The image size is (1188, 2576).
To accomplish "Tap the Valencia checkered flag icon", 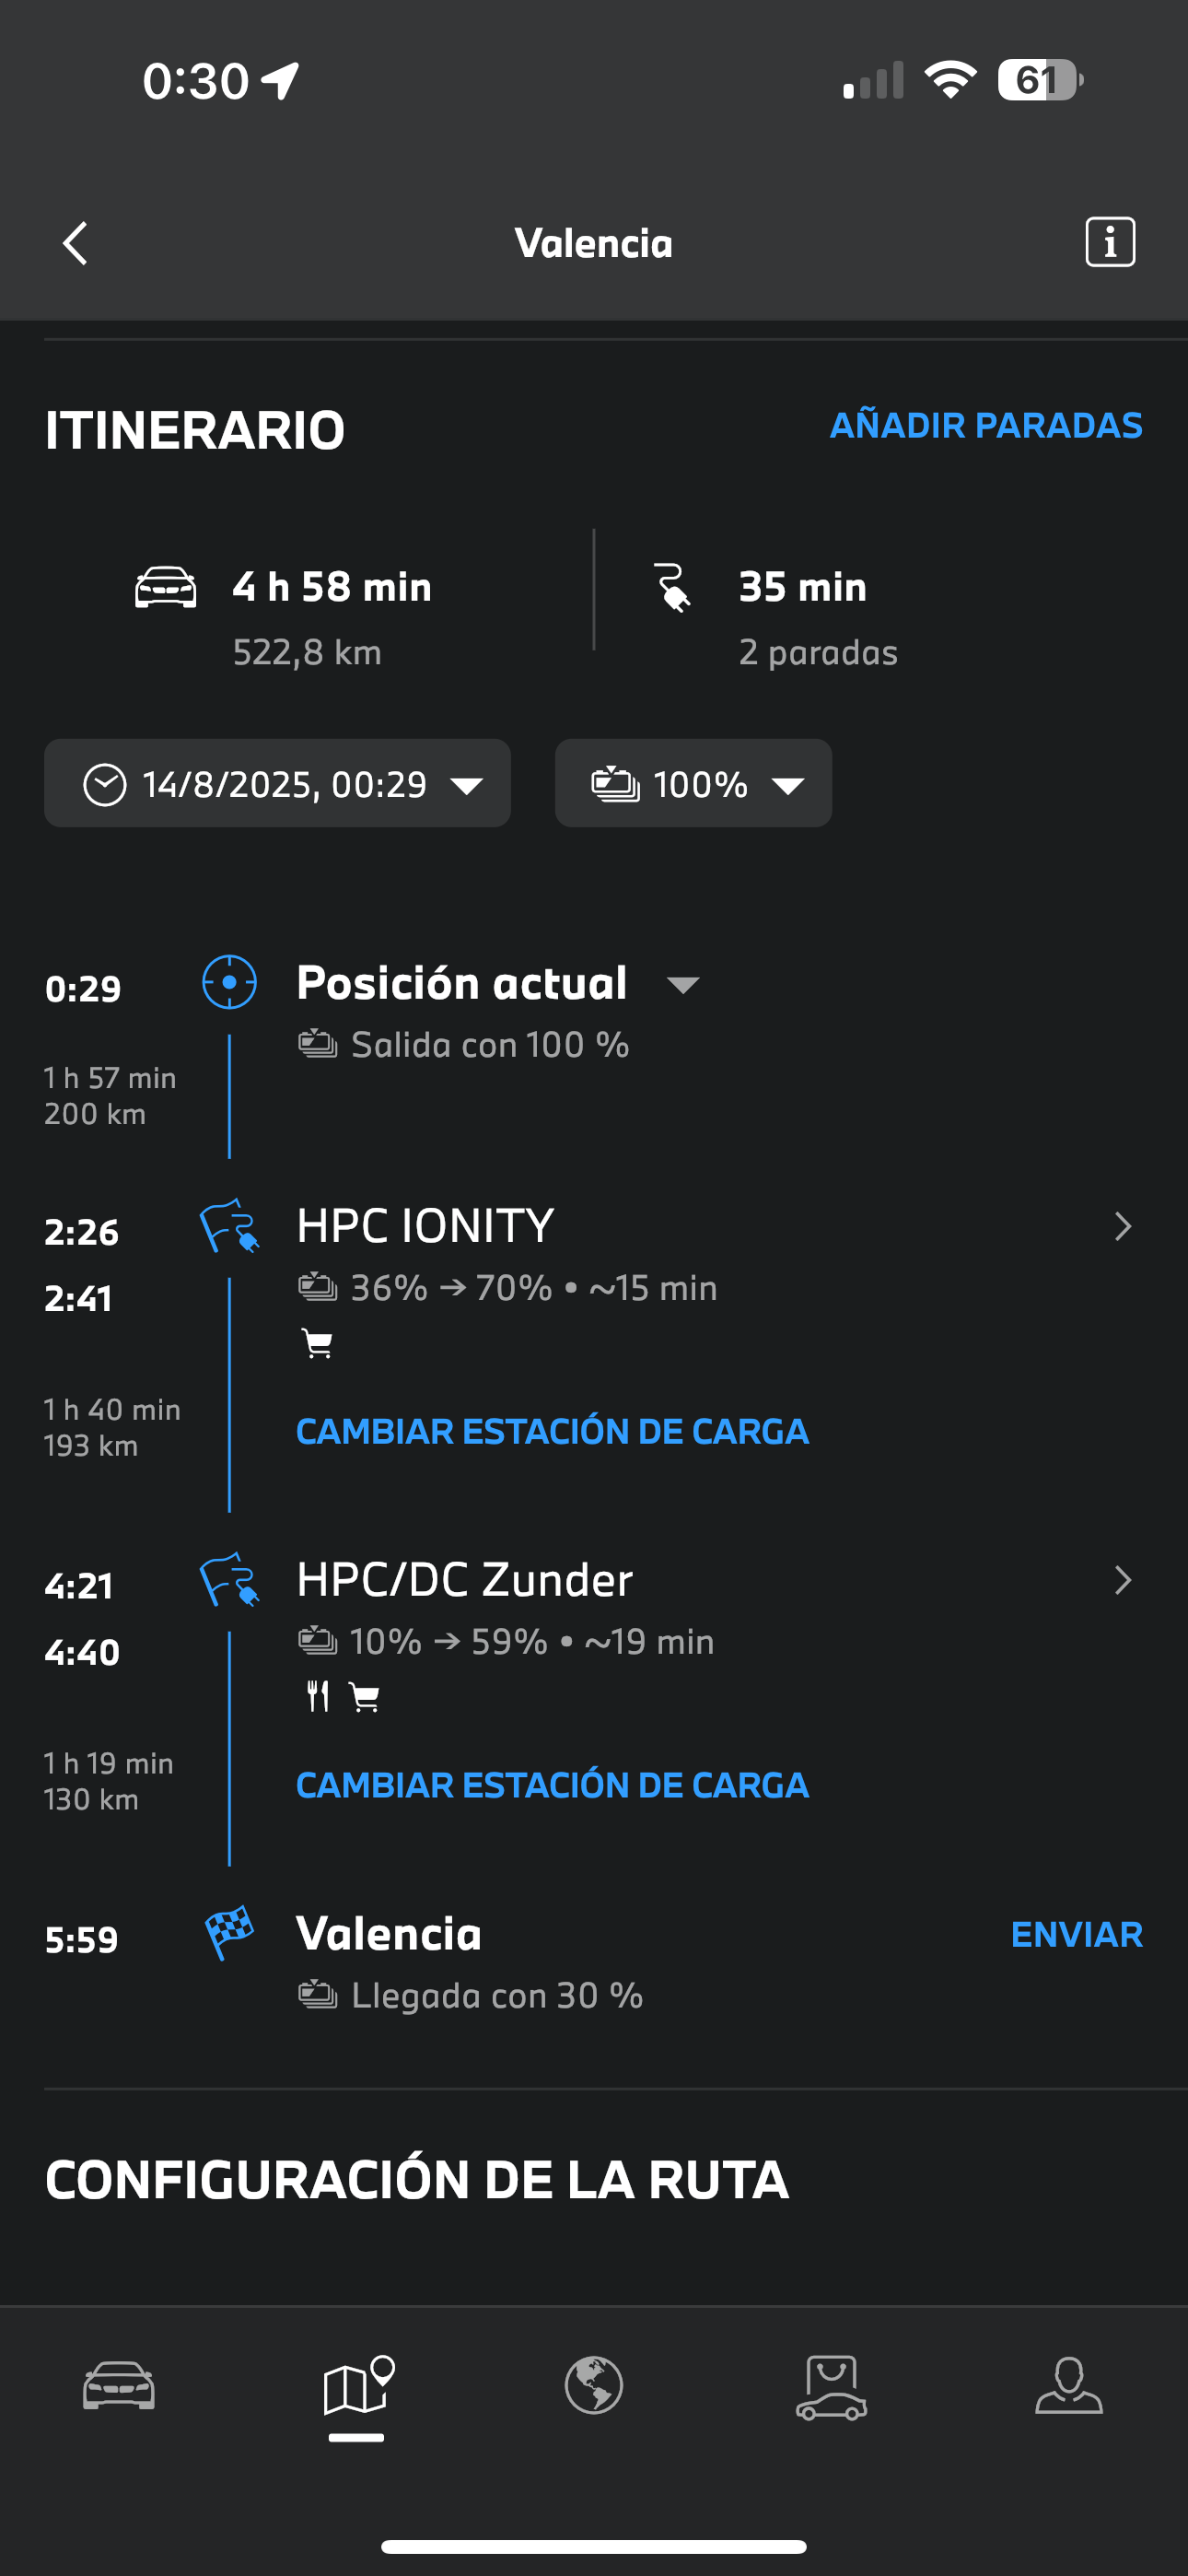I will [x=229, y=1933].
